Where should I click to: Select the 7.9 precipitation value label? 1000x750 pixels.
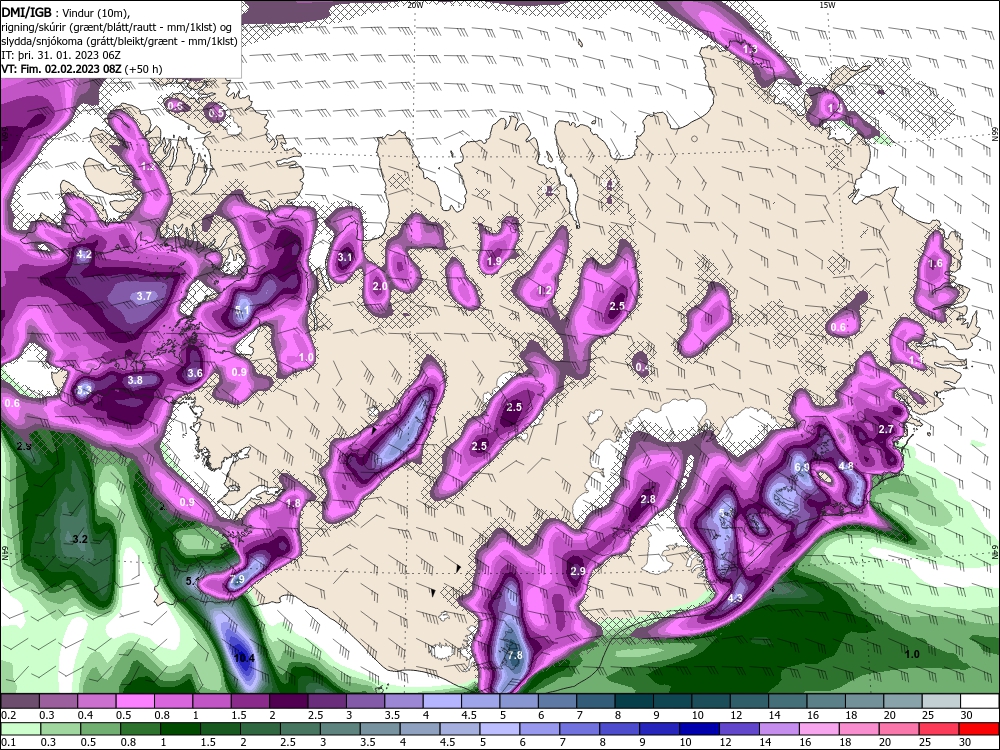[237, 579]
